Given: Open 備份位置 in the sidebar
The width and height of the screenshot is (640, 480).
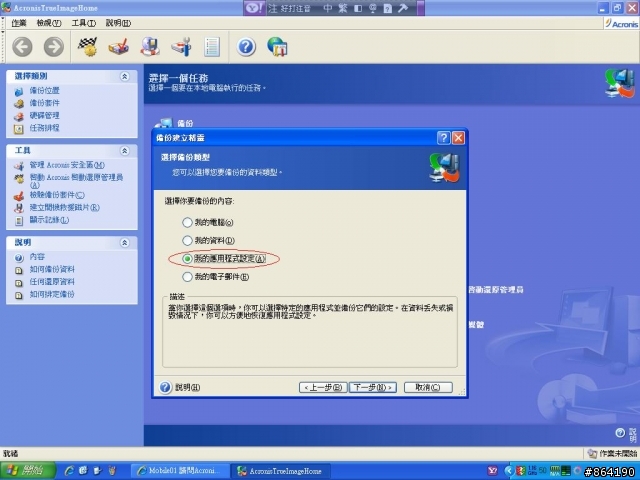Looking at the screenshot, I should coord(44,90).
